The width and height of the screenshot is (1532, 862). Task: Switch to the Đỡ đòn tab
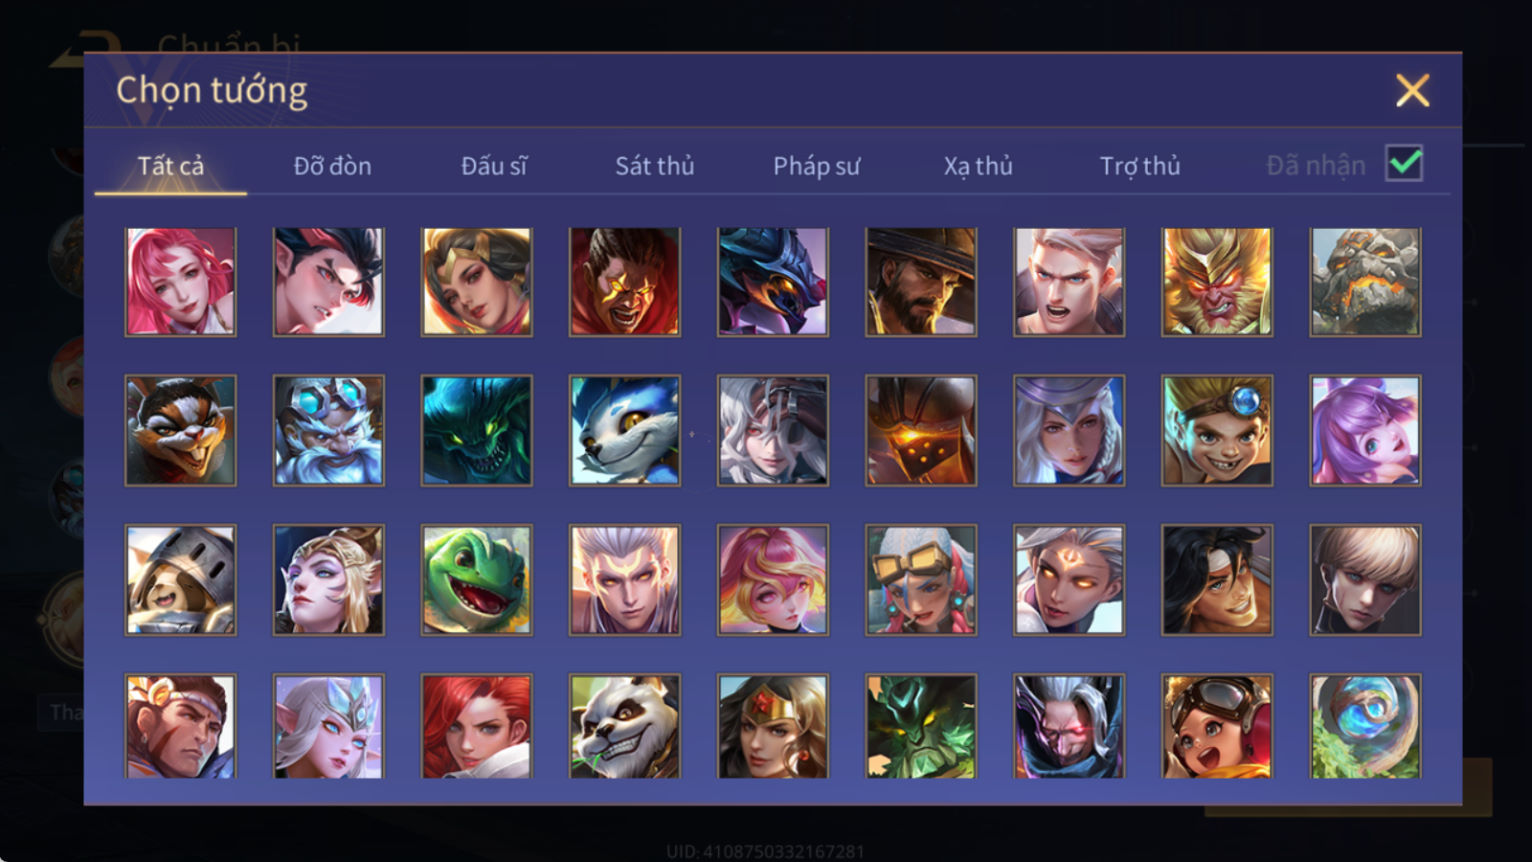coord(332,166)
